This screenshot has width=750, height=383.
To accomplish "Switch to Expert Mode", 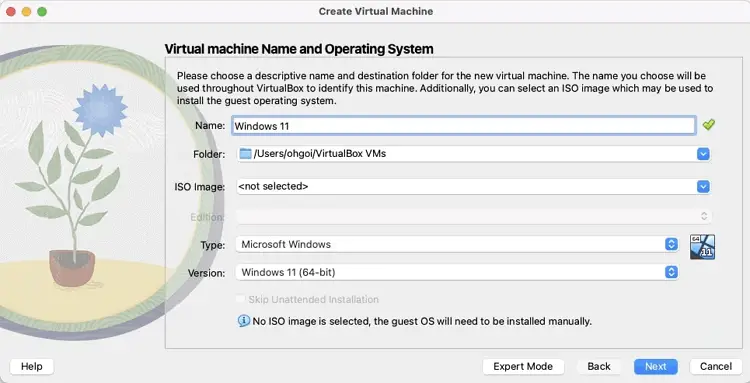I will (523, 367).
